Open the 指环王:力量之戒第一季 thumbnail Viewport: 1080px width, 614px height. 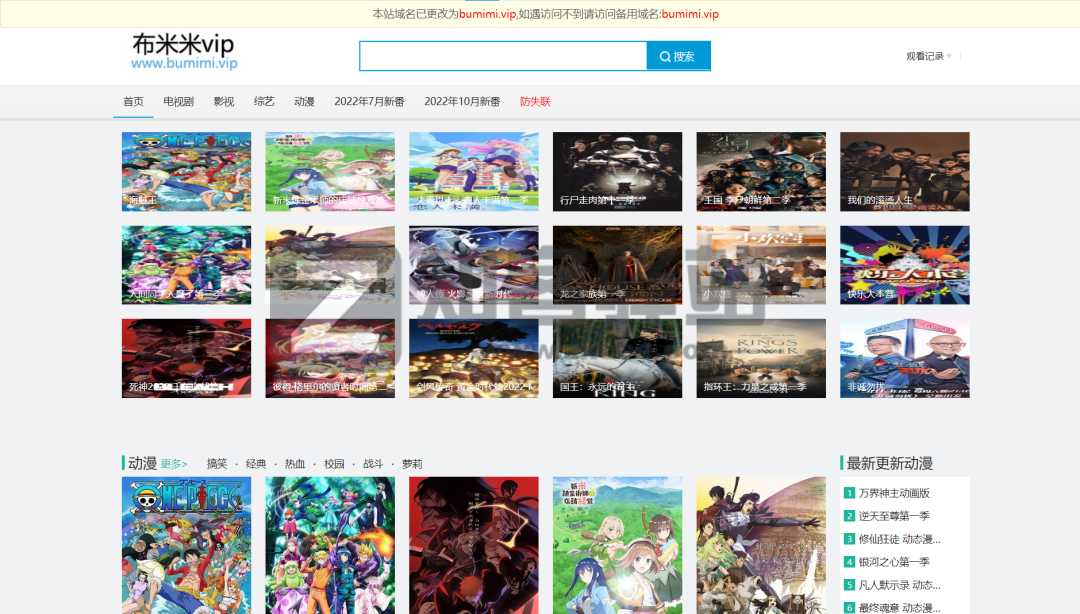click(x=760, y=358)
